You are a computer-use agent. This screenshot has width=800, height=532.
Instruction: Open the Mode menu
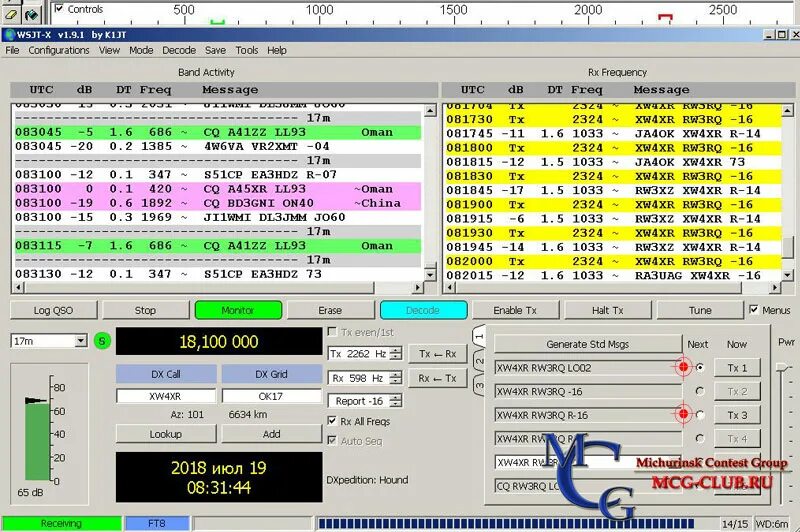[141, 50]
